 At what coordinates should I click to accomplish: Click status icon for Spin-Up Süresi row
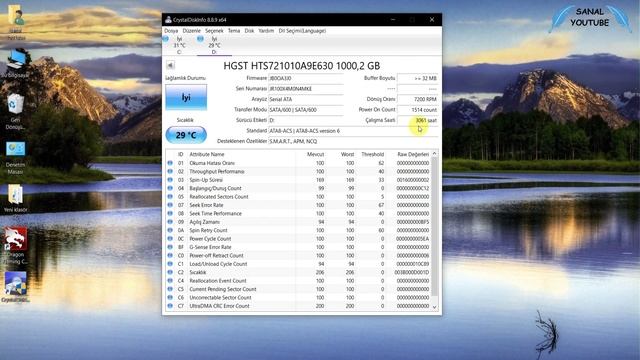point(170,180)
